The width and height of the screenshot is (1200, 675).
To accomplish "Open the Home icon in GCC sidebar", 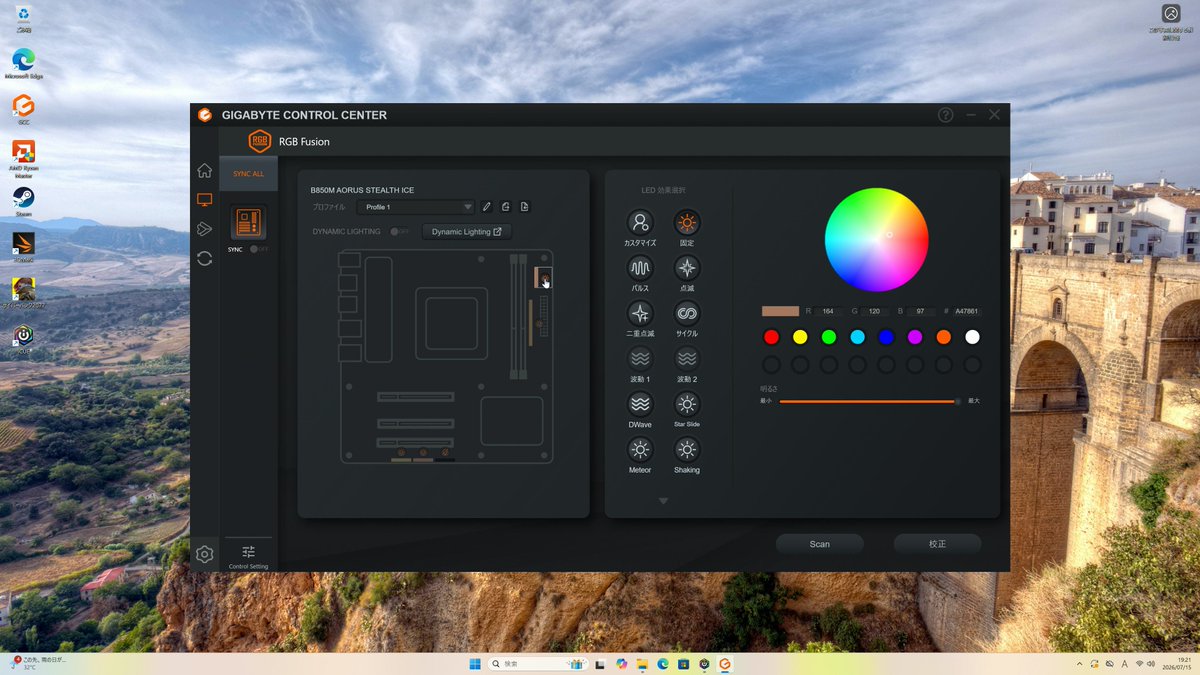I will (x=204, y=170).
